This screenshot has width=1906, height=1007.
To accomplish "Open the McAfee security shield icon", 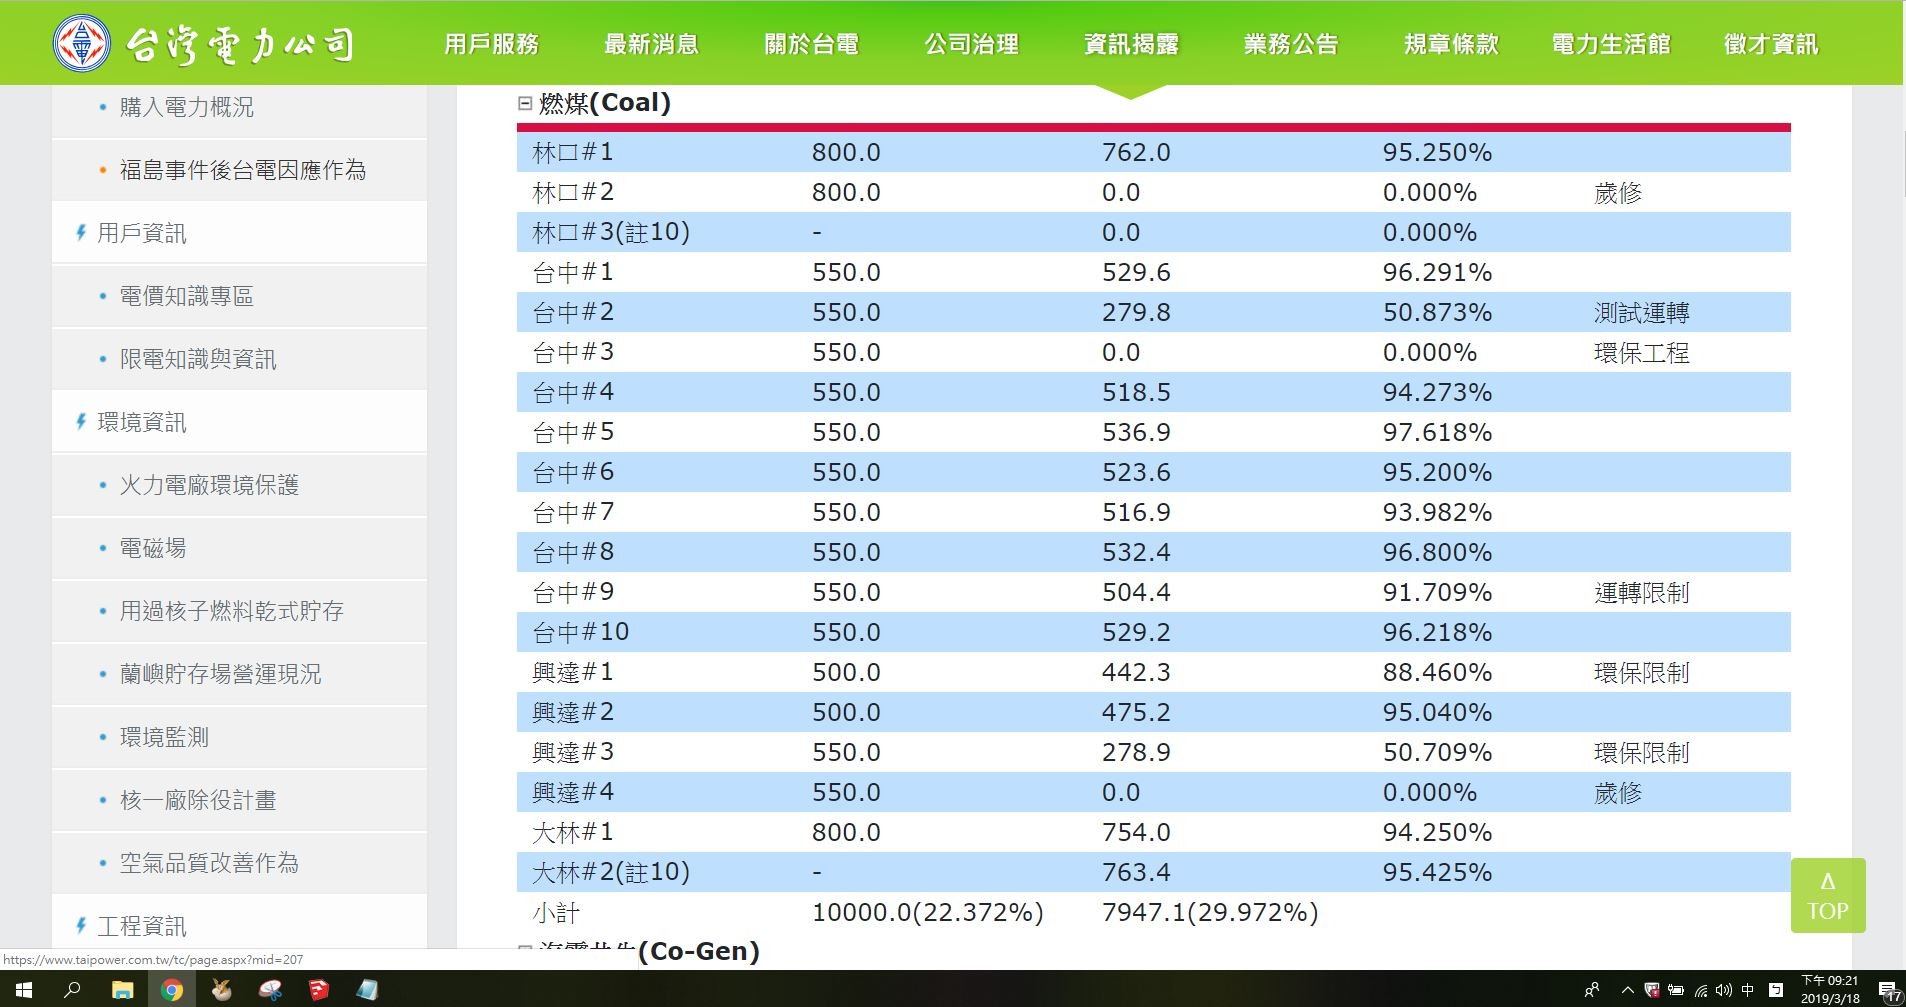I will 1652,990.
